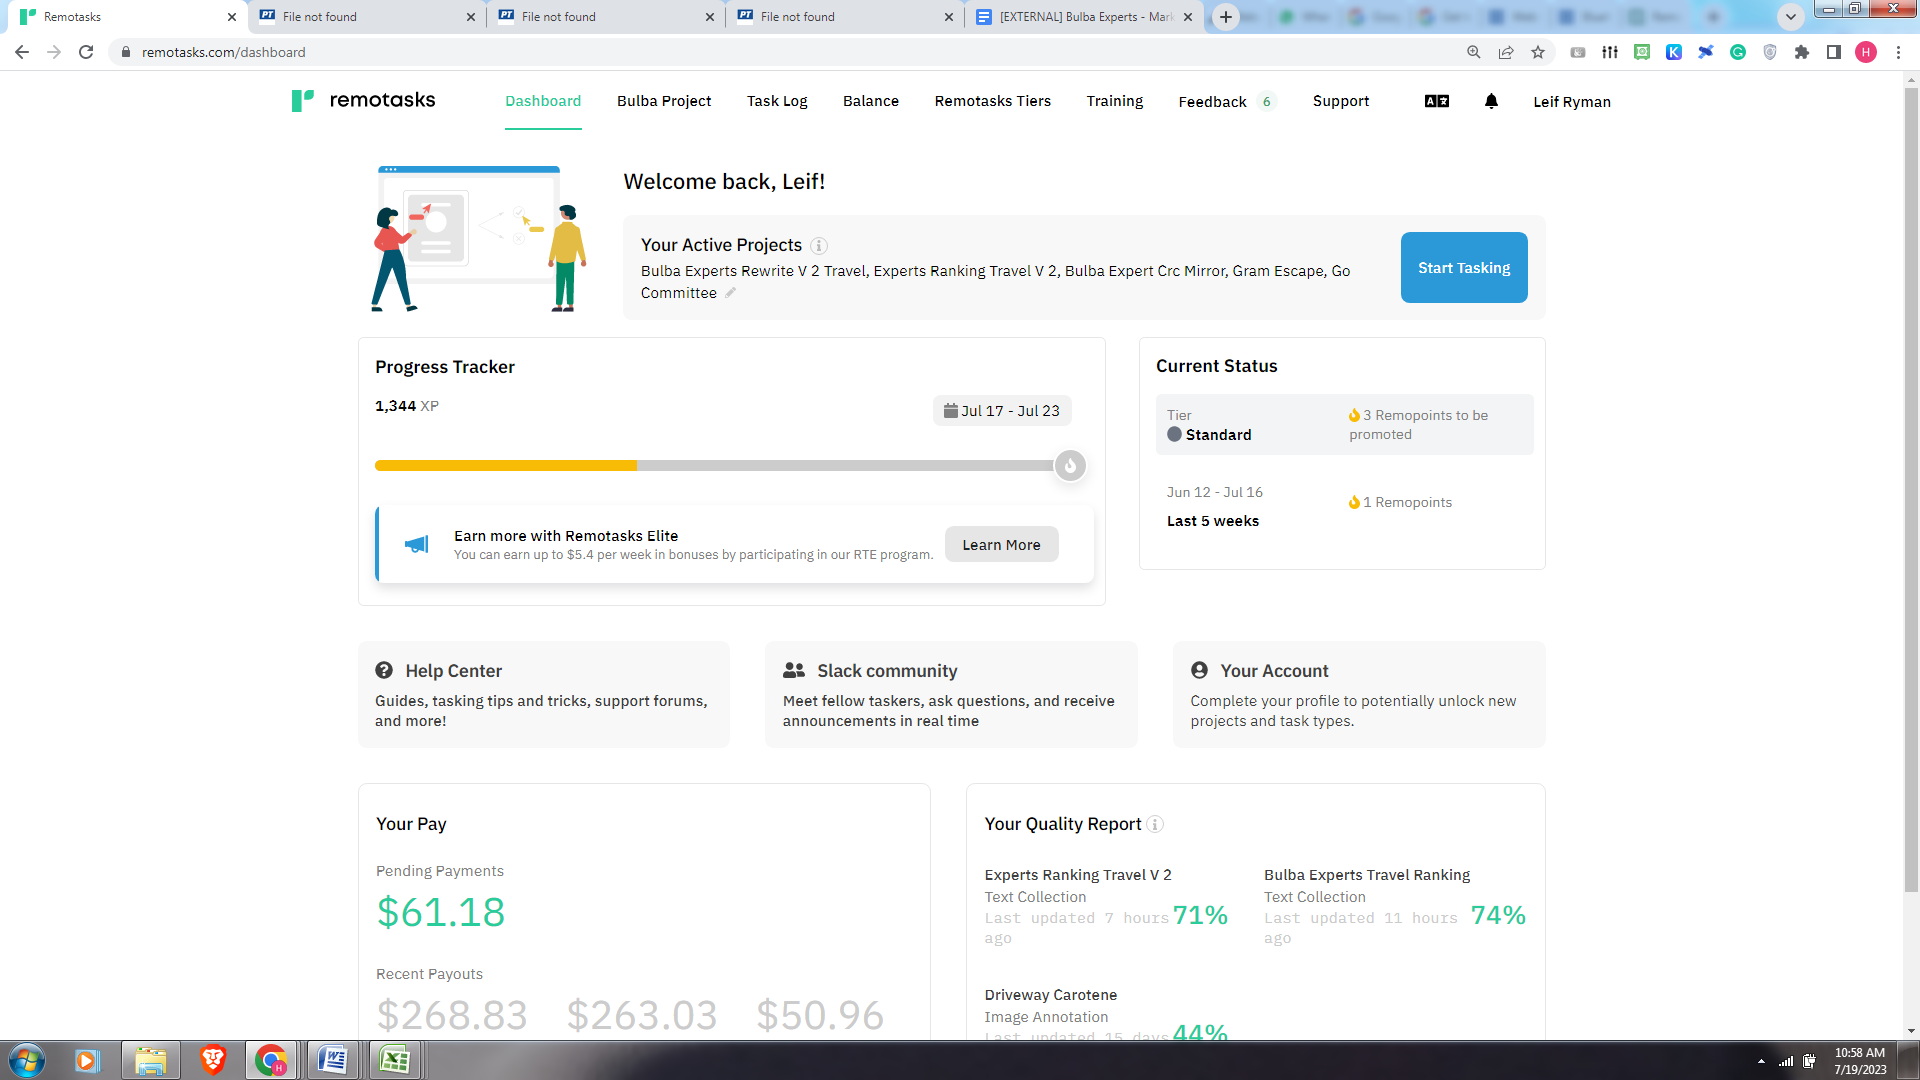Switch to the Balance tab
1920x1080 pixels.
click(x=870, y=101)
